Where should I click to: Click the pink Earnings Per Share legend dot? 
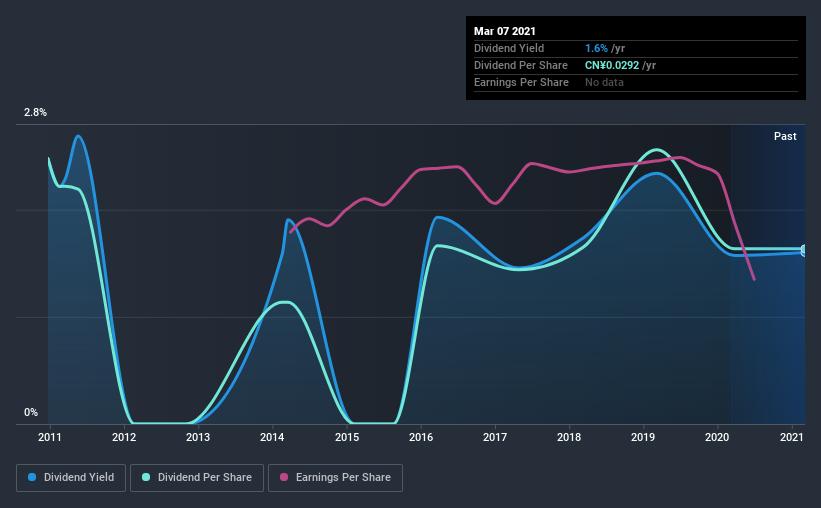click(284, 477)
